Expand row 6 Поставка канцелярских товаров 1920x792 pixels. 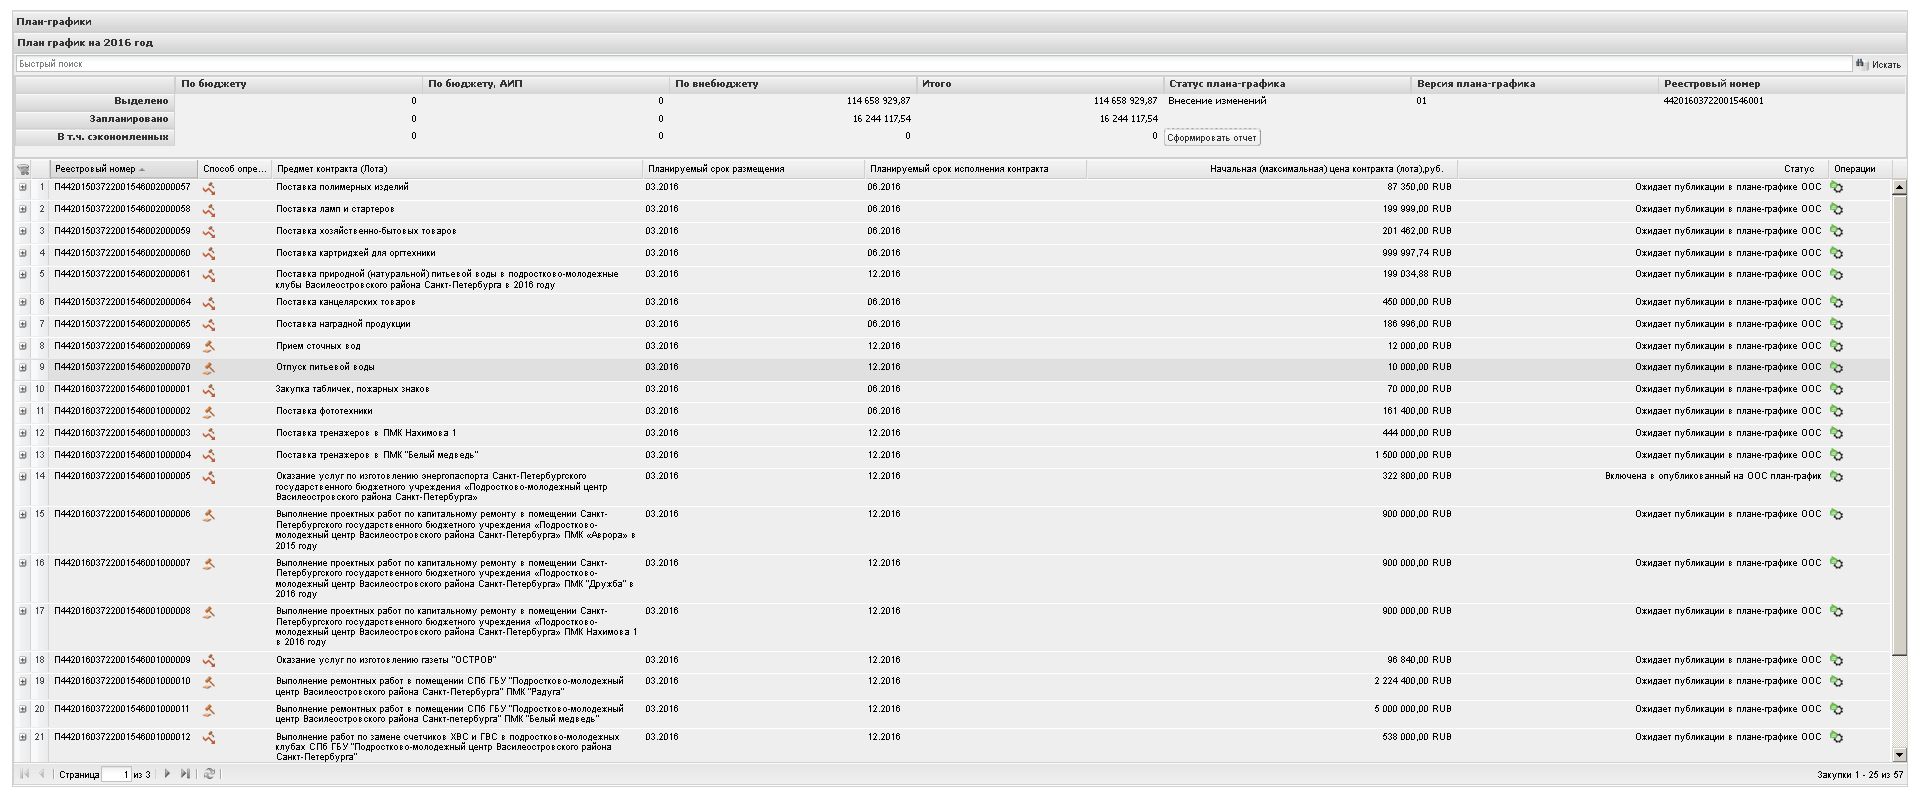point(23,302)
